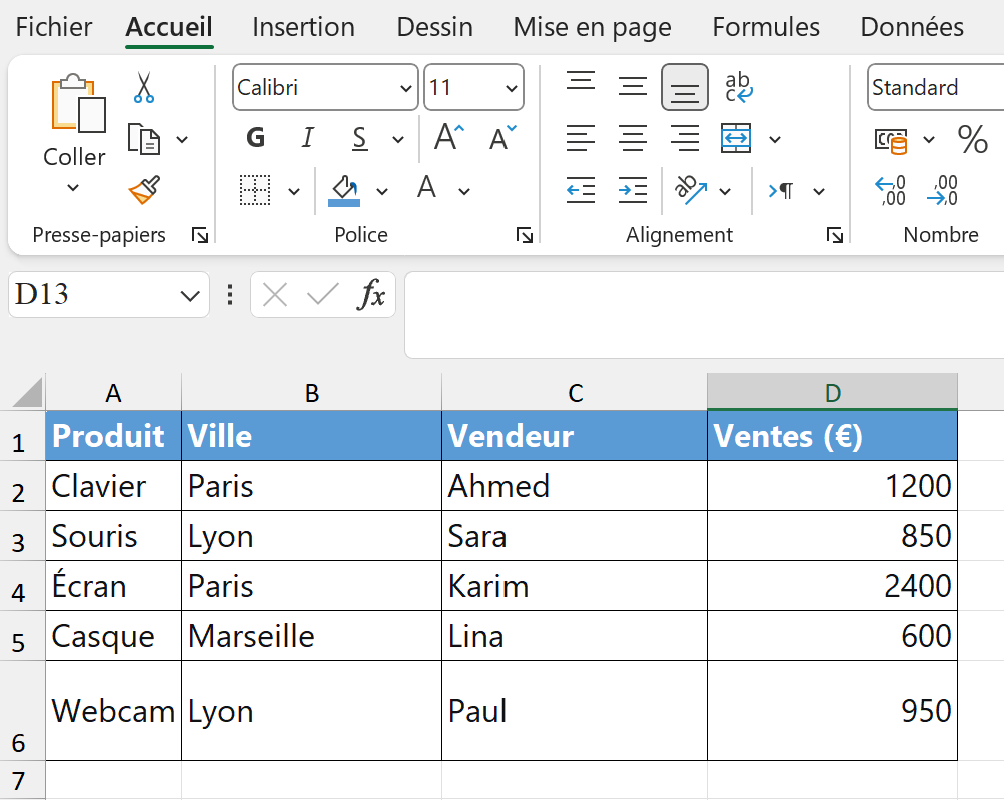Open borders dropdown arrow
1004x800 pixels.
[x=294, y=191]
